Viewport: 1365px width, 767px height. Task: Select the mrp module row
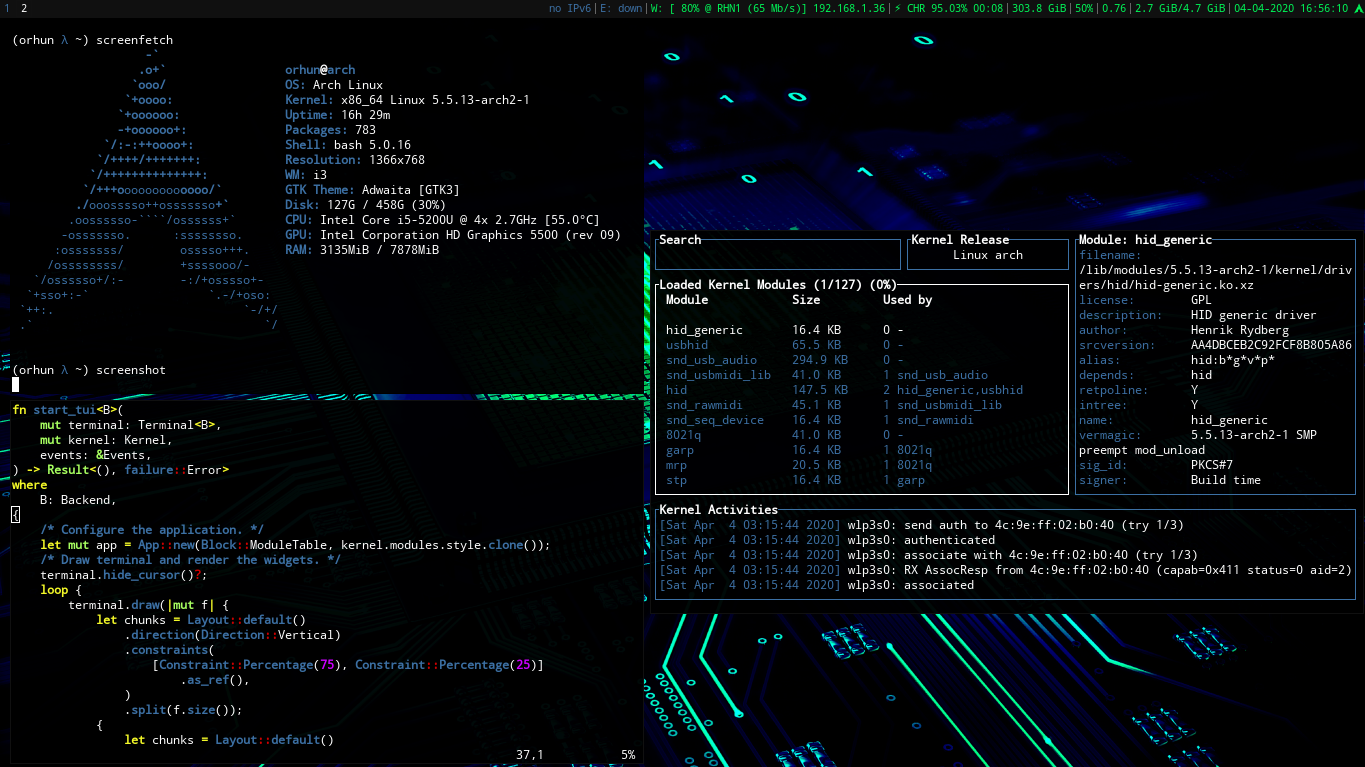coord(861,465)
